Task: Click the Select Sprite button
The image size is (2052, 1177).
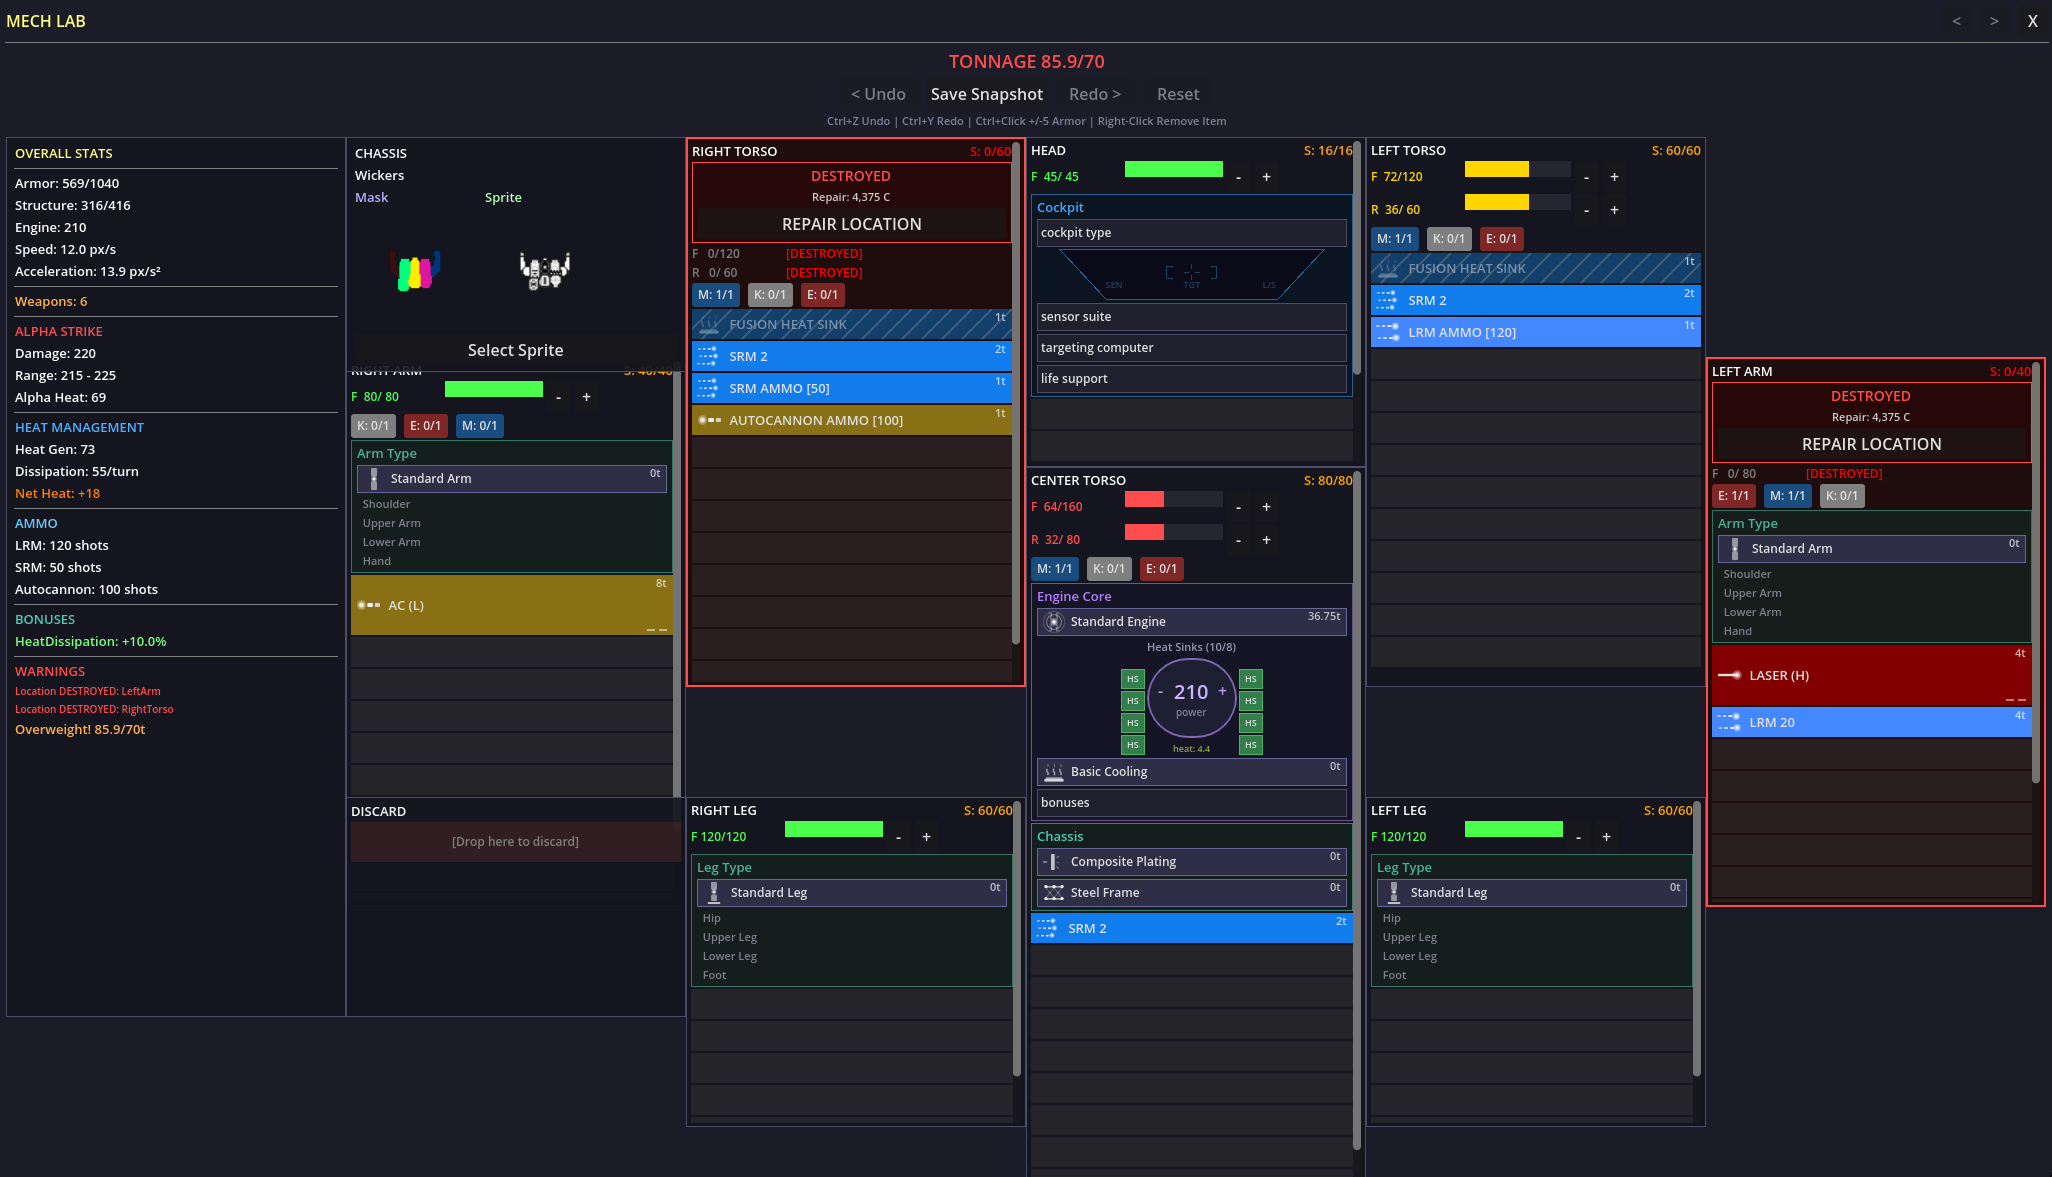Action: click(515, 350)
